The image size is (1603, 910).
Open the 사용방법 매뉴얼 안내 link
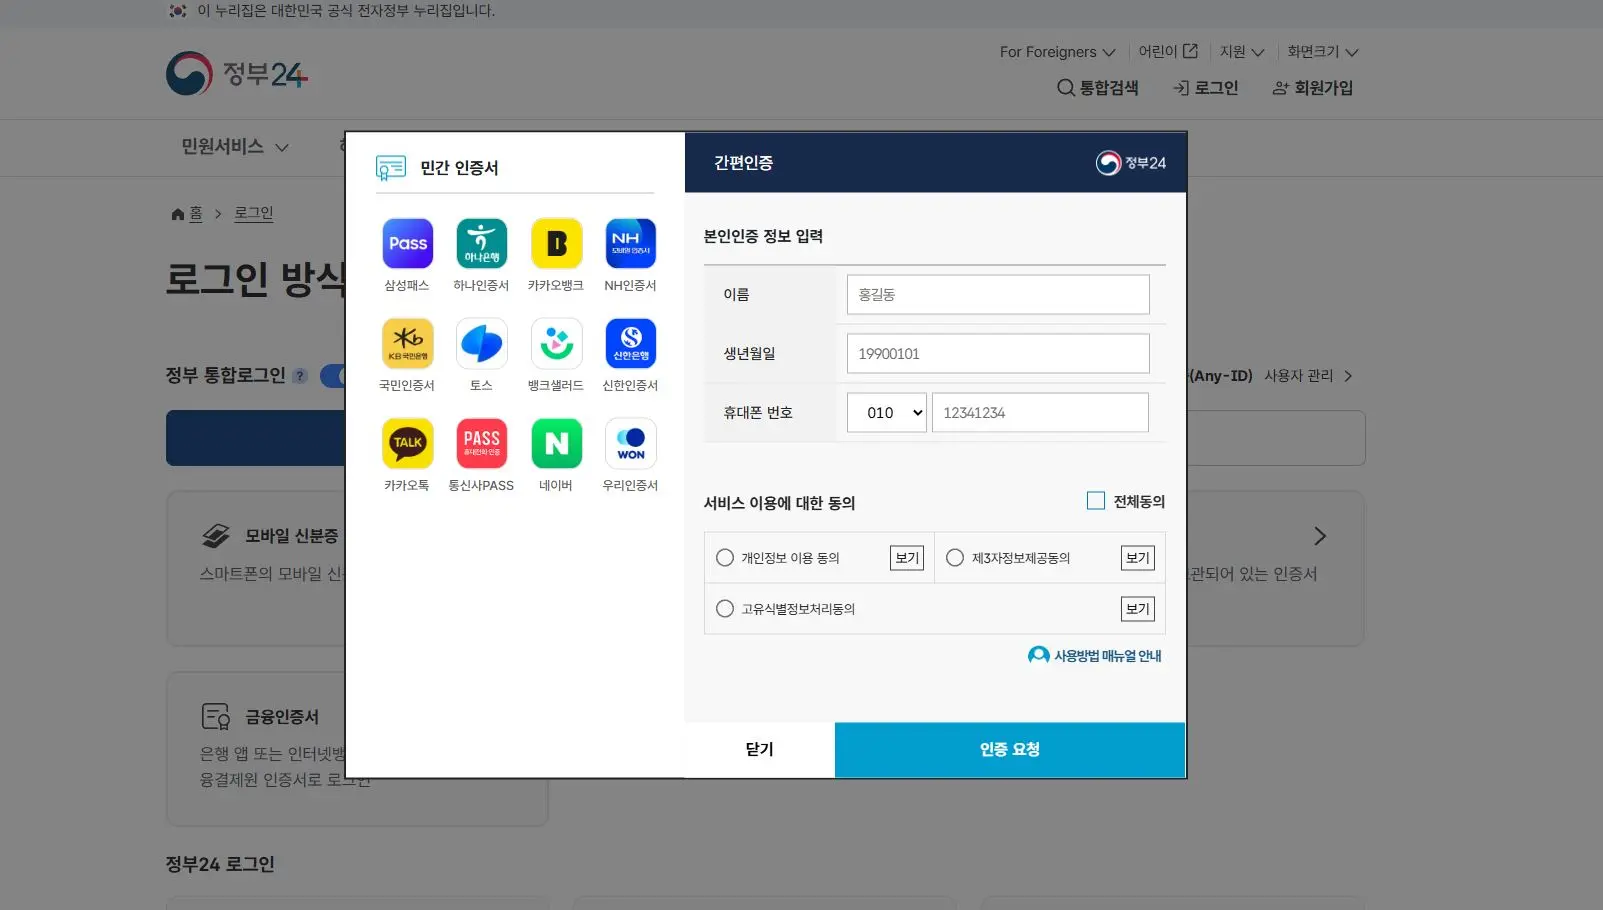coord(1095,655)
